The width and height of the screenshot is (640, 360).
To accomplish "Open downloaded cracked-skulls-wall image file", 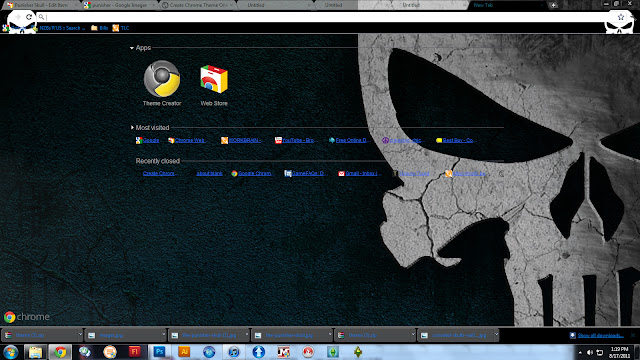I will tap(456, 335).
